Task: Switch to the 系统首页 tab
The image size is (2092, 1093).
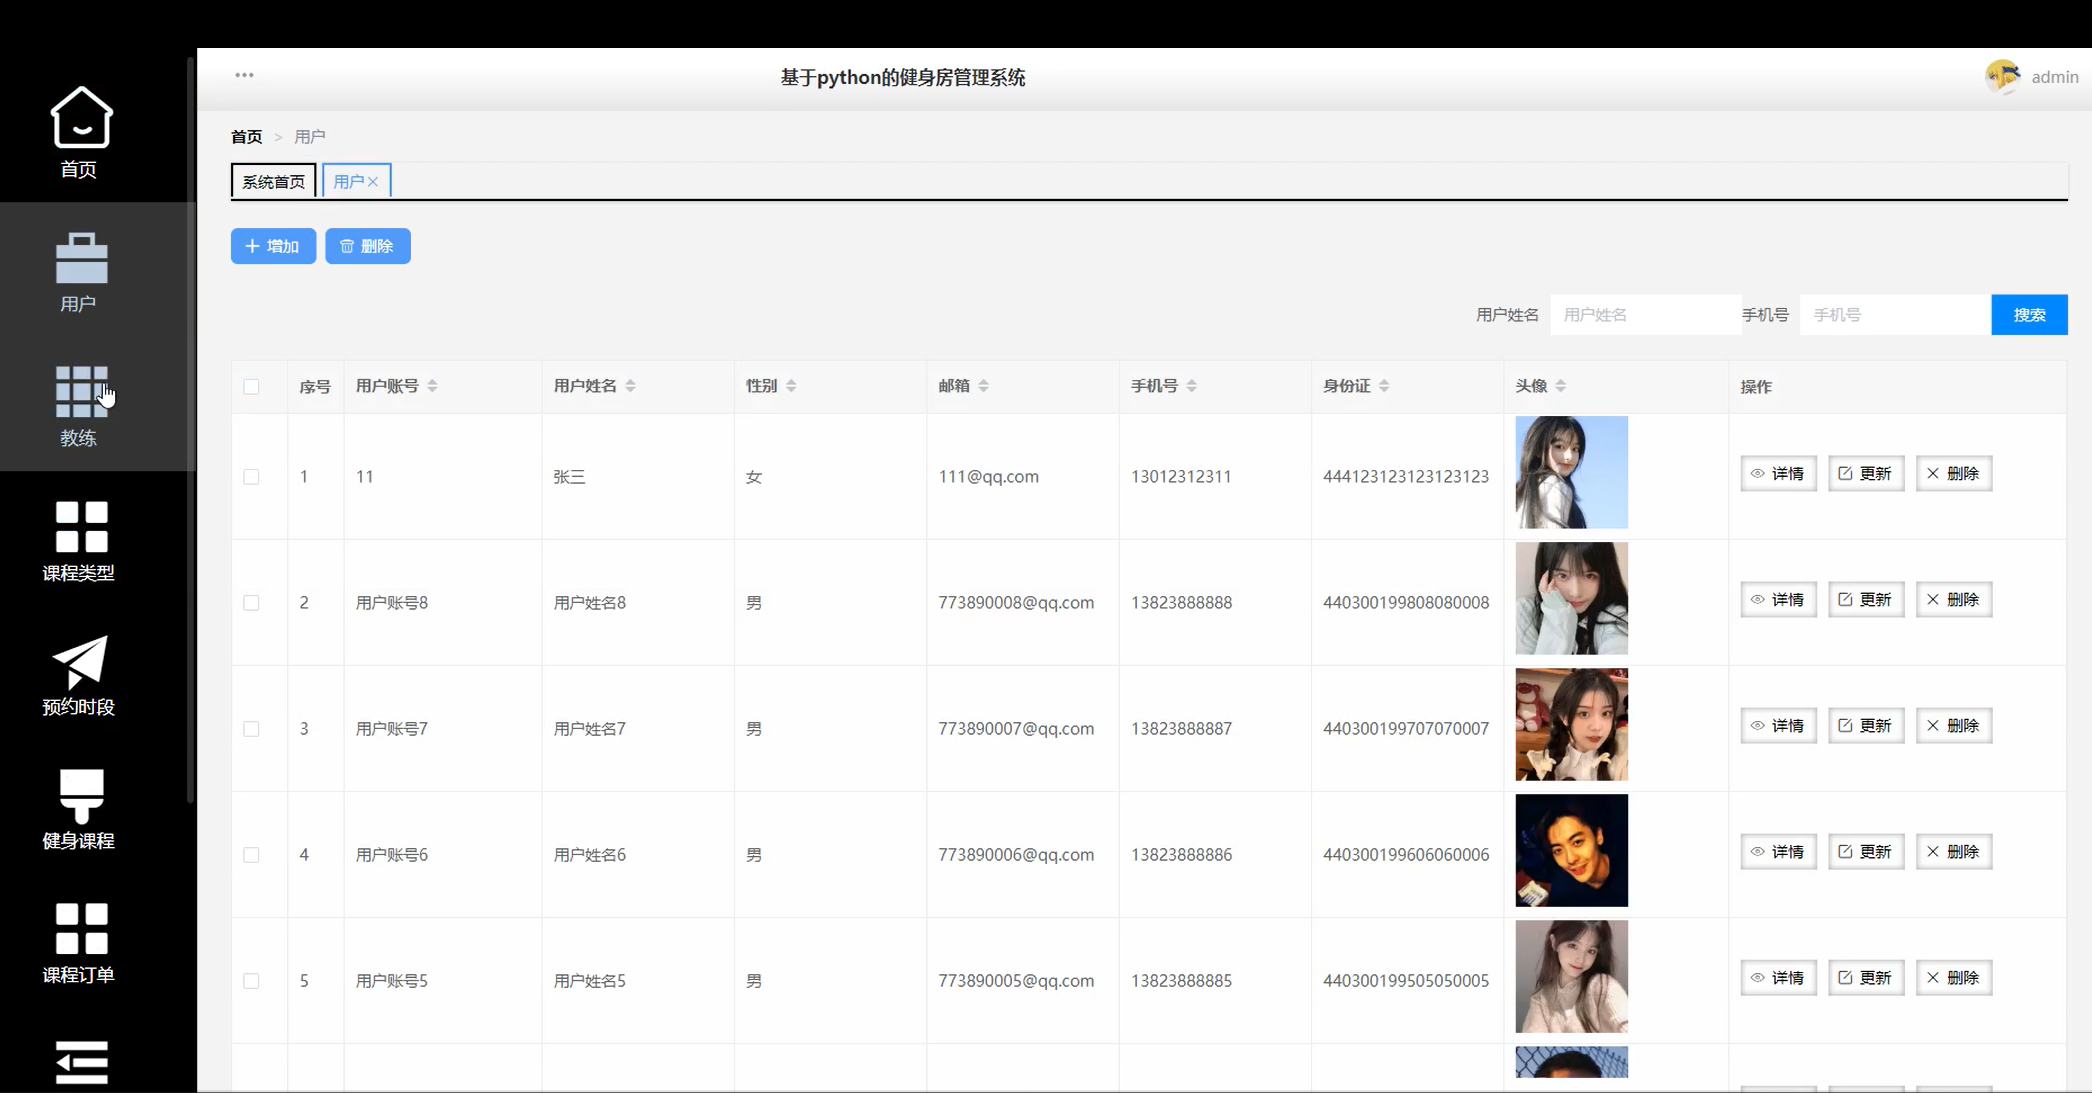Action: 273,181
